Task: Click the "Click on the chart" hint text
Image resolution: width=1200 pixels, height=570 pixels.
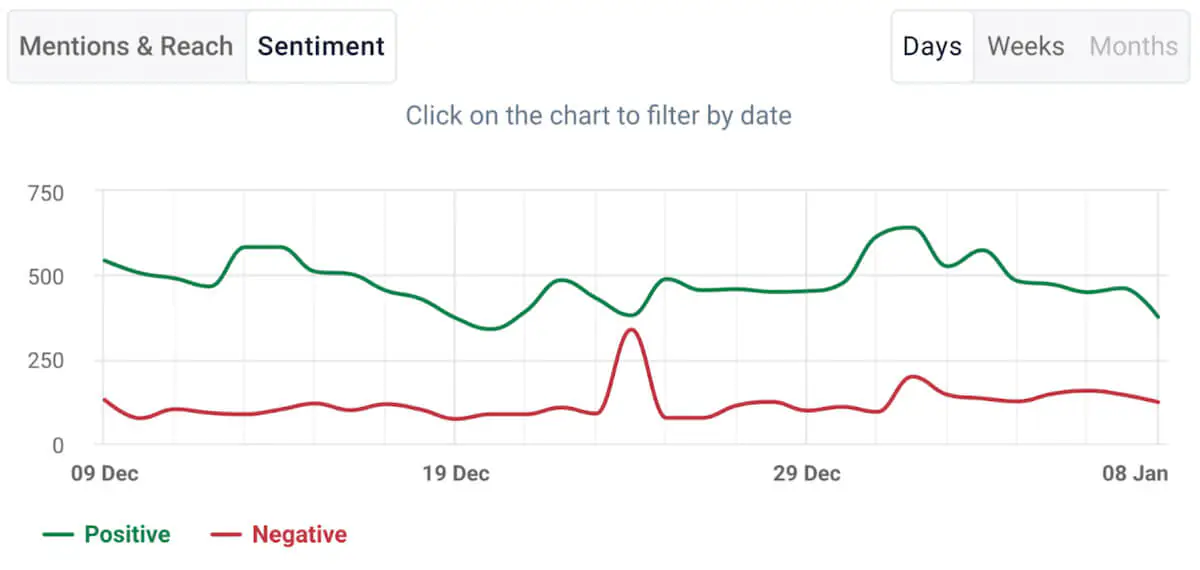Action: click(598, 116)
